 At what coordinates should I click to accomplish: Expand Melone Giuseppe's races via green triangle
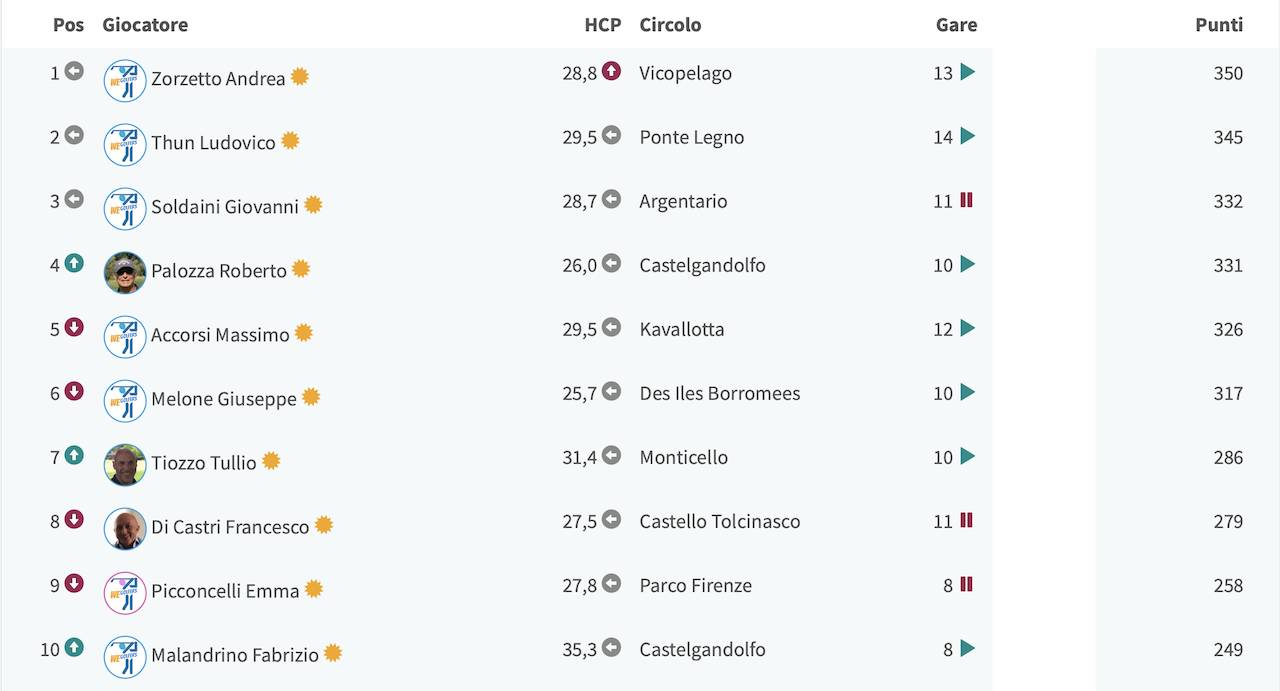click(x=967, y=392)
